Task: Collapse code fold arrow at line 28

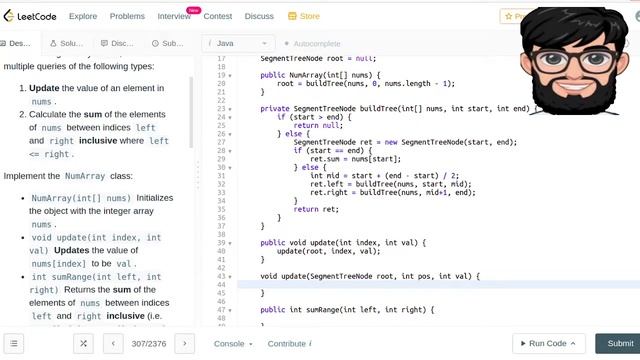Action: pyautogui.click(x=230, y=151)
